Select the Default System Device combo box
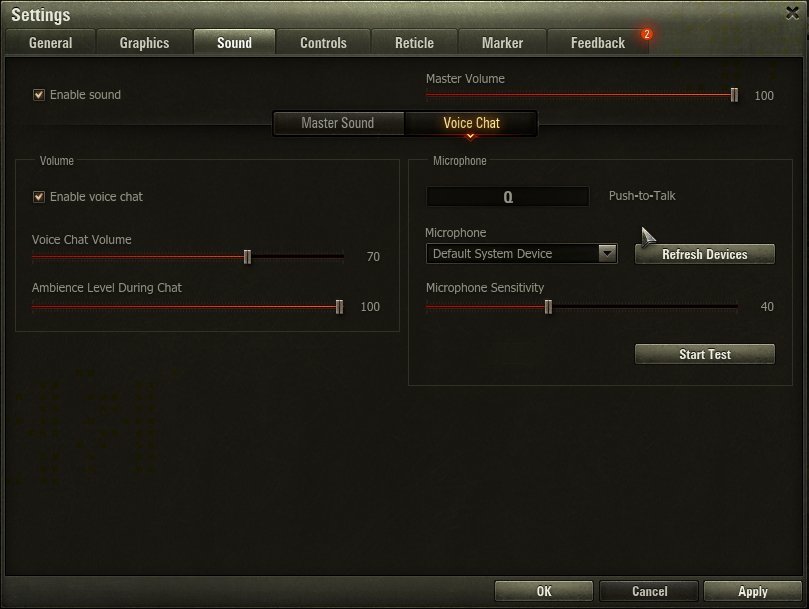 click(x=522, y=253)
